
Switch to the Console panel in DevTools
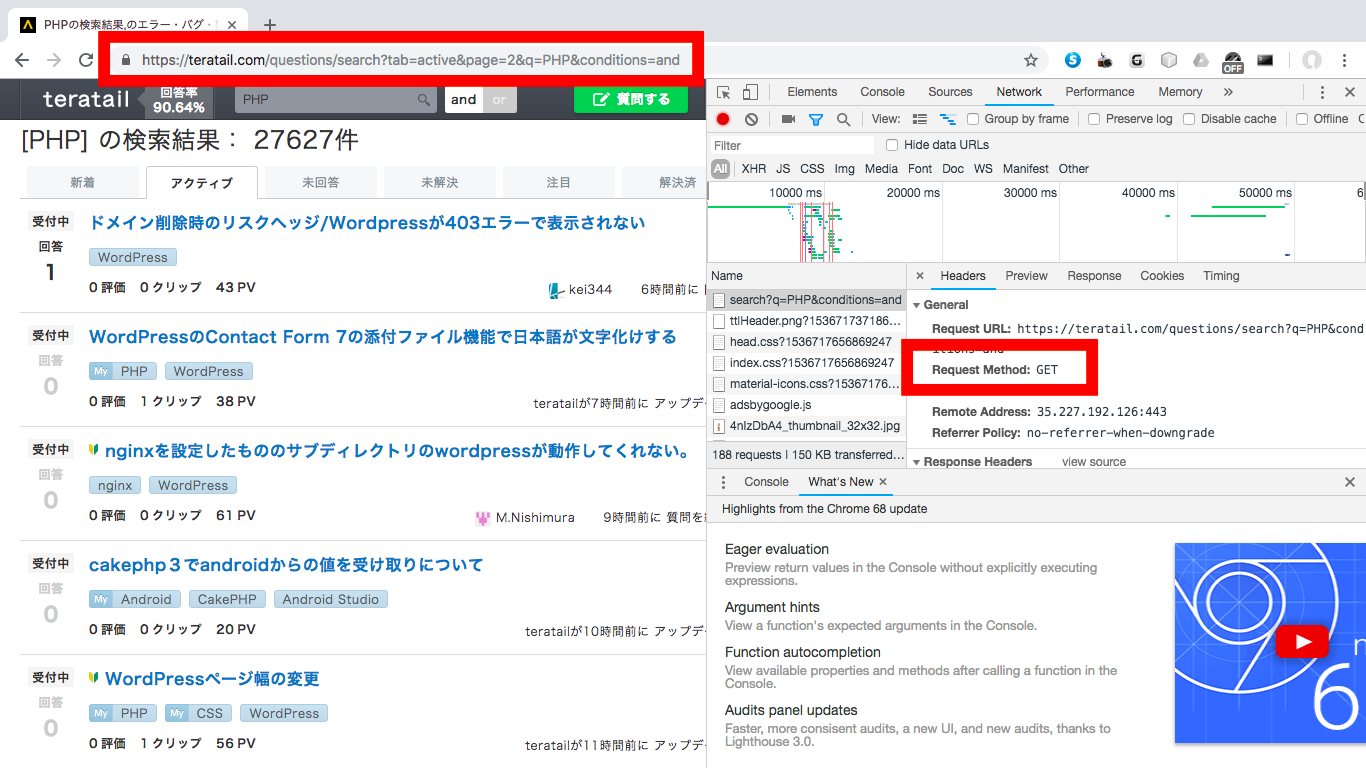(882, 91)
